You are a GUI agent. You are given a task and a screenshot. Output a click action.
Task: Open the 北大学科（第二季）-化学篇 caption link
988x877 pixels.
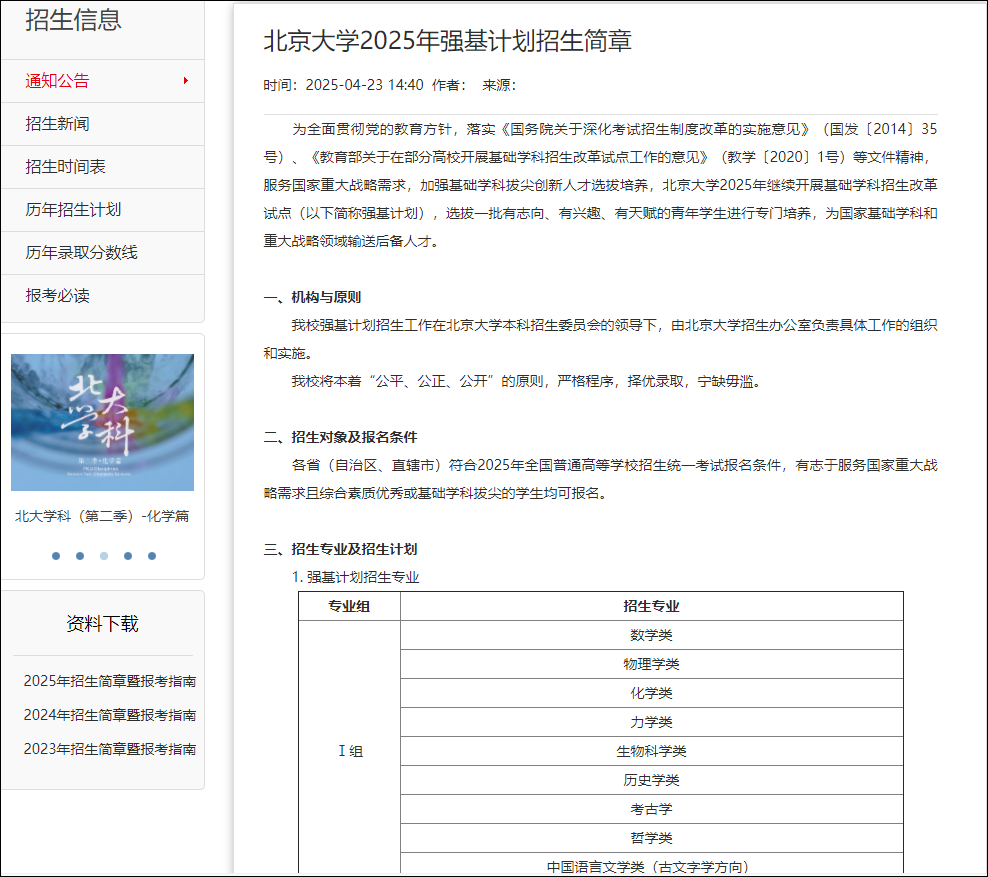[x=102, y=516]
